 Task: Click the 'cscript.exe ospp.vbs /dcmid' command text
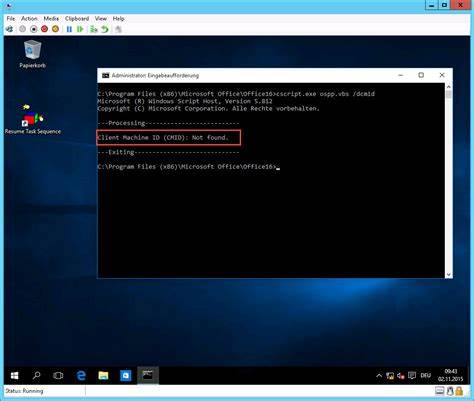coord(325,94)
